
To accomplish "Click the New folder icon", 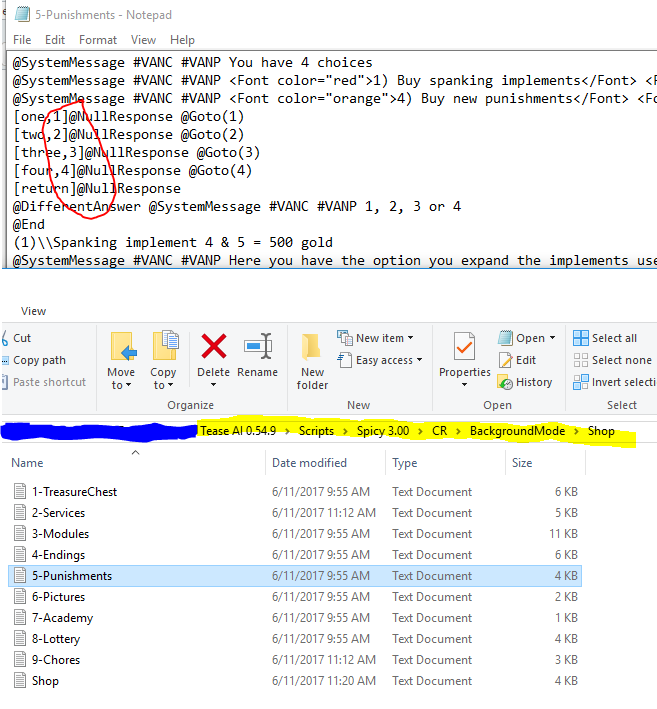I will (x=311, y=347).
